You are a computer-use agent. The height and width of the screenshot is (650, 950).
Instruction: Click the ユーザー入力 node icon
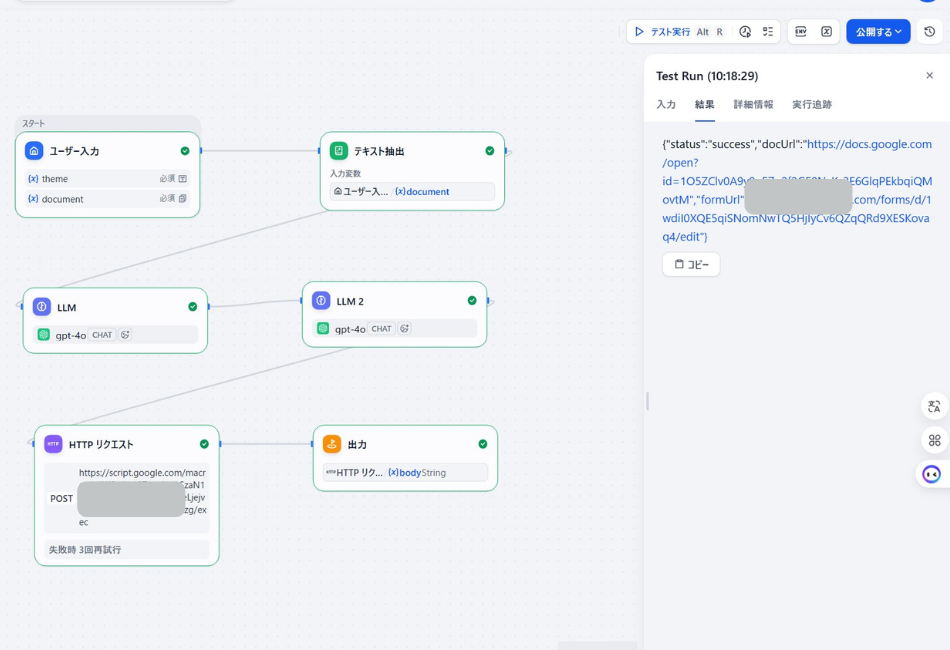[34, 149]
